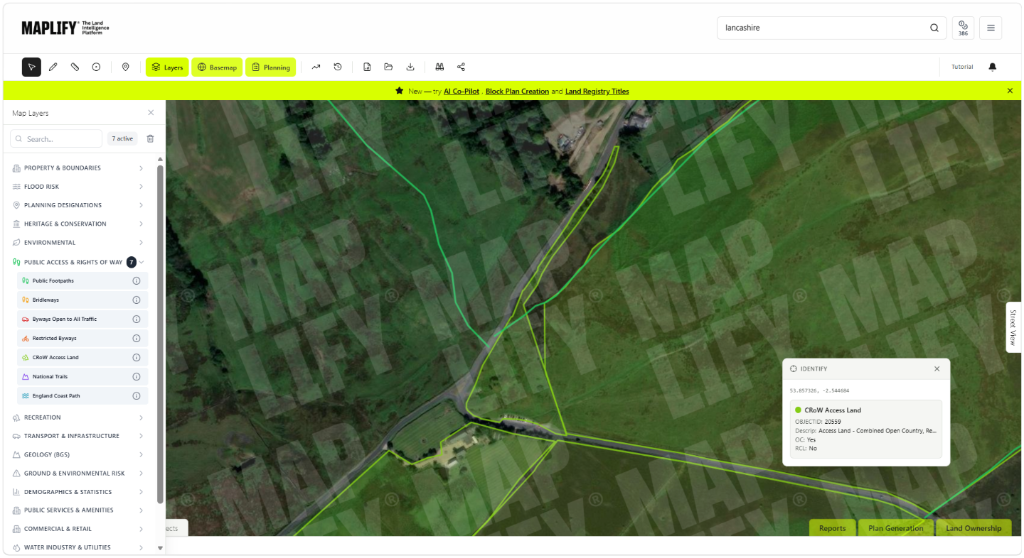Show info for England Coast Path layer
This screenshot has height=558, width=1024.
(136, 396)
